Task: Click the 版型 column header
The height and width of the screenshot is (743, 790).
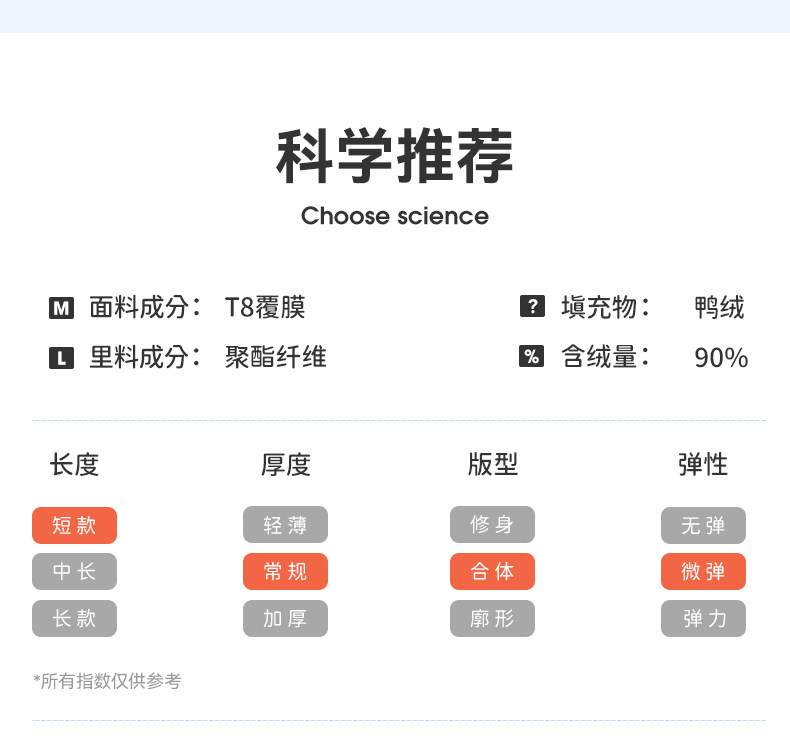Action: [x=492, y=464]
